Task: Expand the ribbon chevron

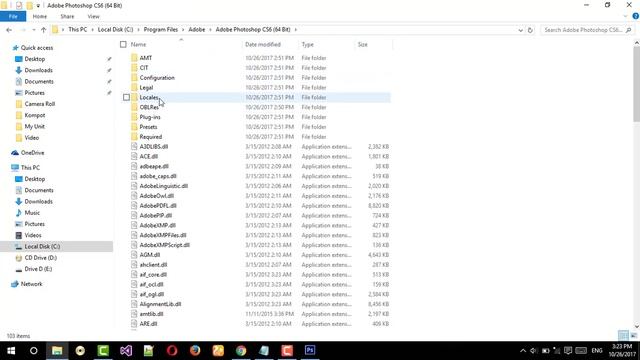Action: click(x=626, y=16)
